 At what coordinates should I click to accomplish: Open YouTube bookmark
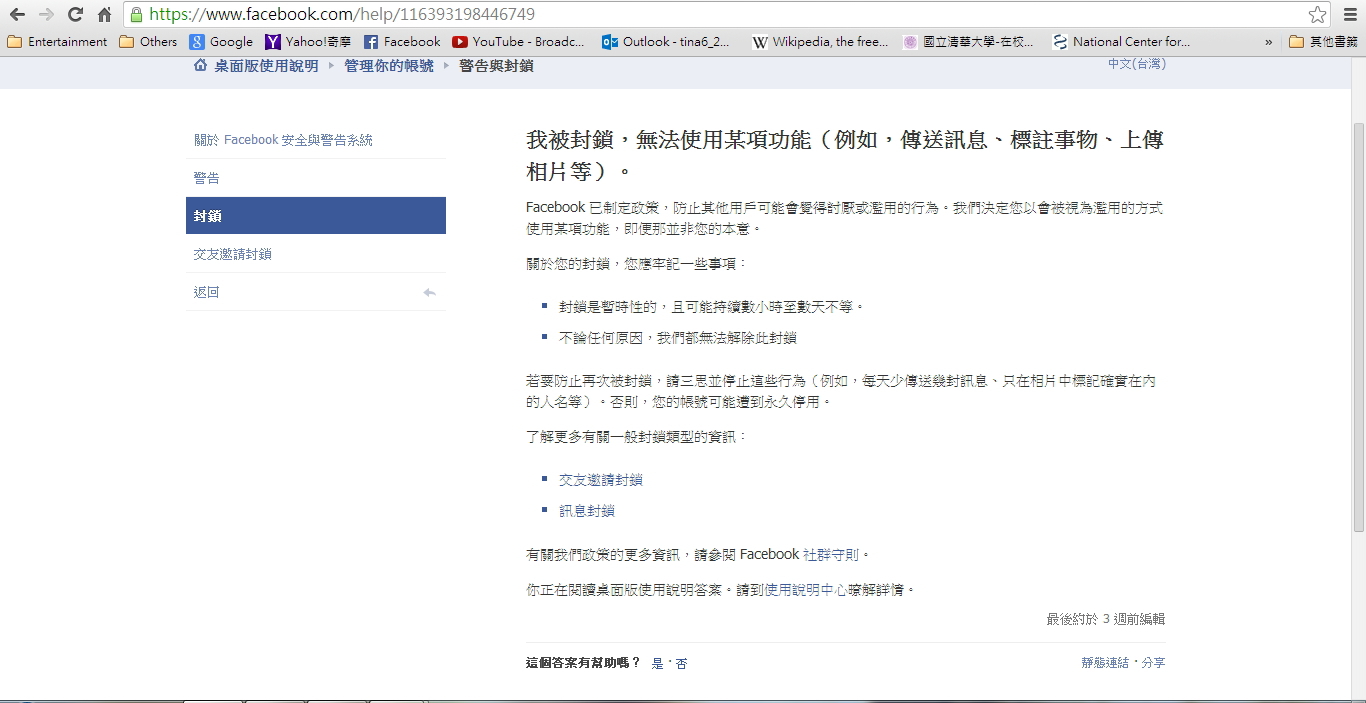click(x=518, y=42)
